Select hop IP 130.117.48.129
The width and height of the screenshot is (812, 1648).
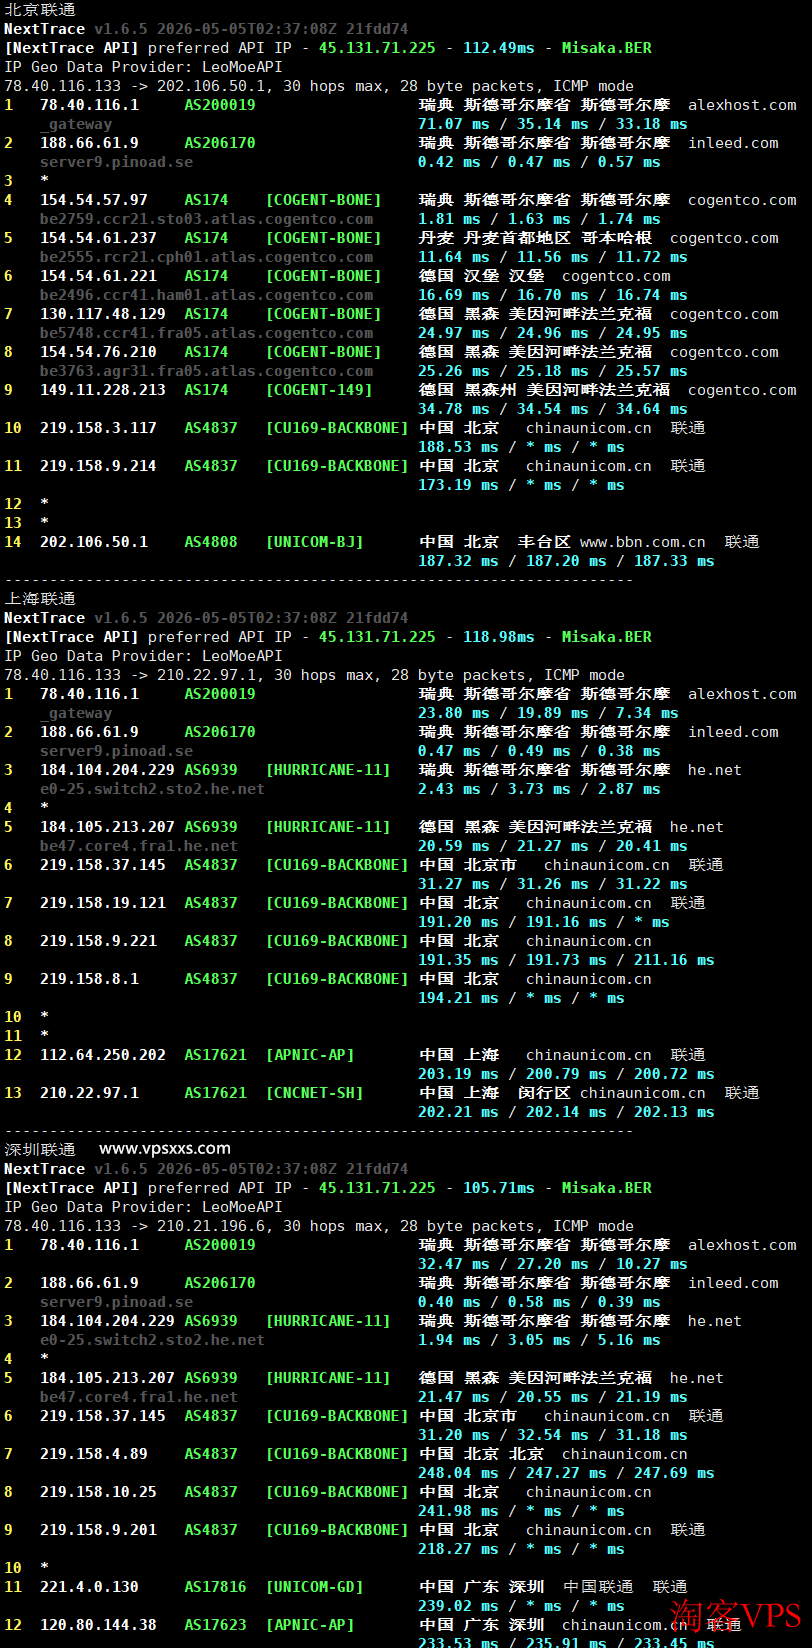tap(103, 314)
